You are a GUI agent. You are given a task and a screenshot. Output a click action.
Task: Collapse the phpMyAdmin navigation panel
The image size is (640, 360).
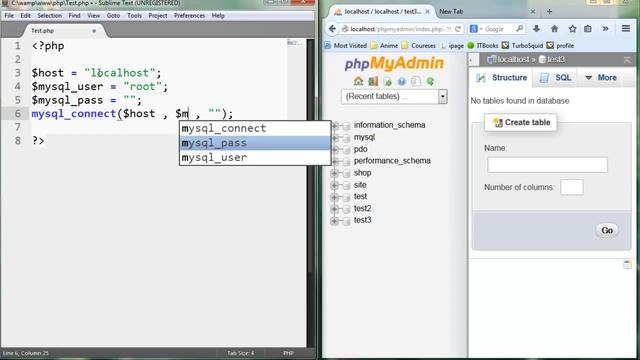coord(473,60)
